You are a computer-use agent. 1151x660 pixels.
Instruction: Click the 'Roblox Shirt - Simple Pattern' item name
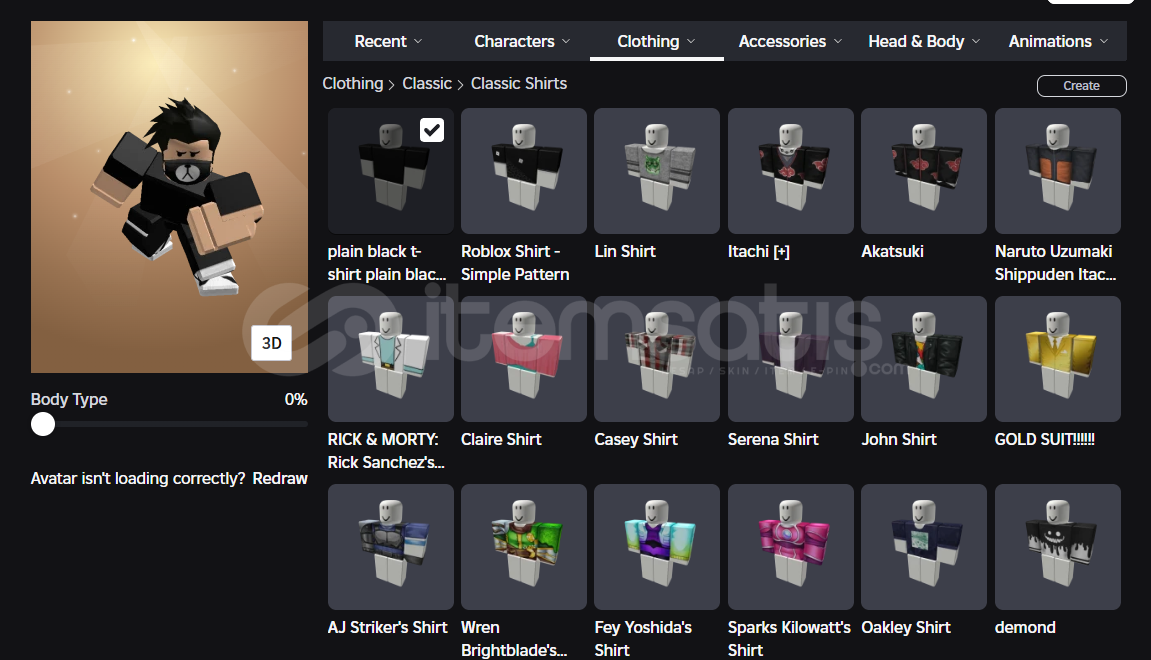coord(515,263)
